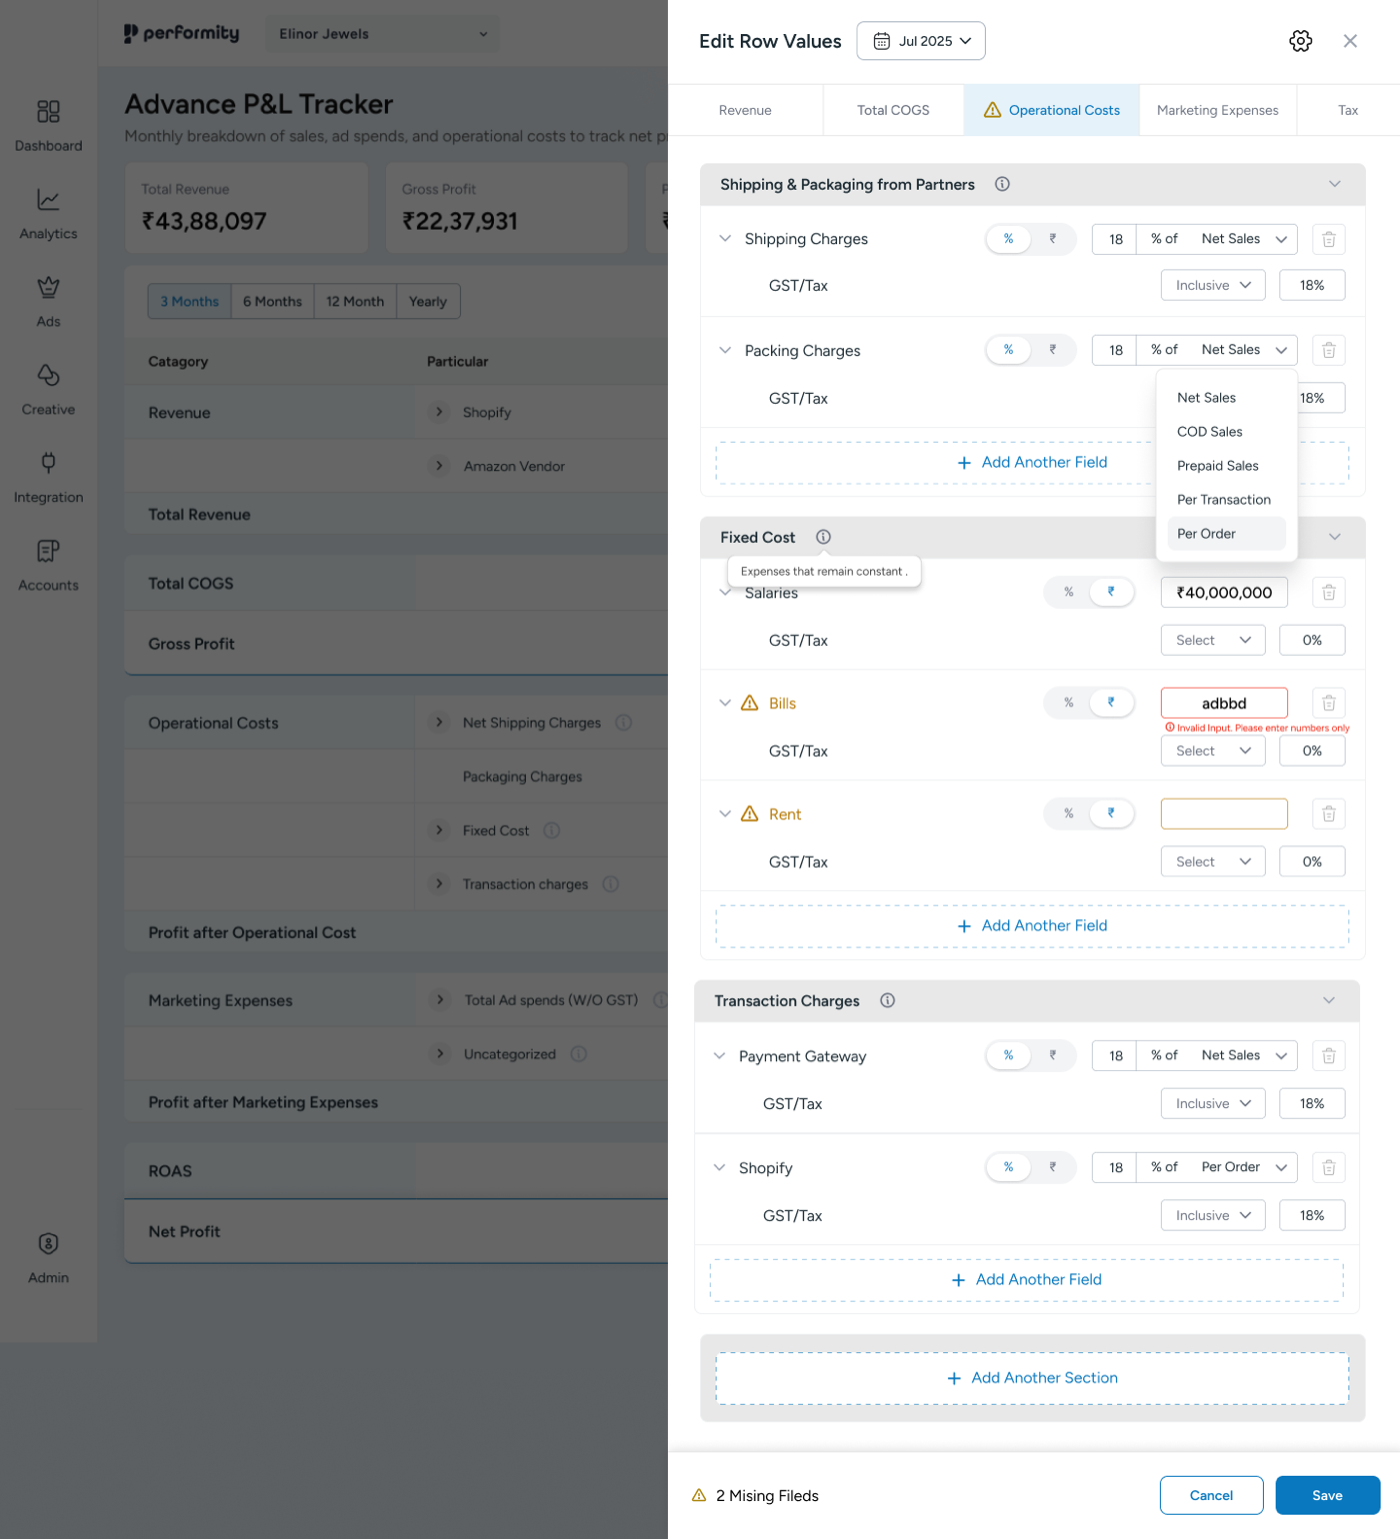Switch to the Tax tab

(x=1348, y=110)
